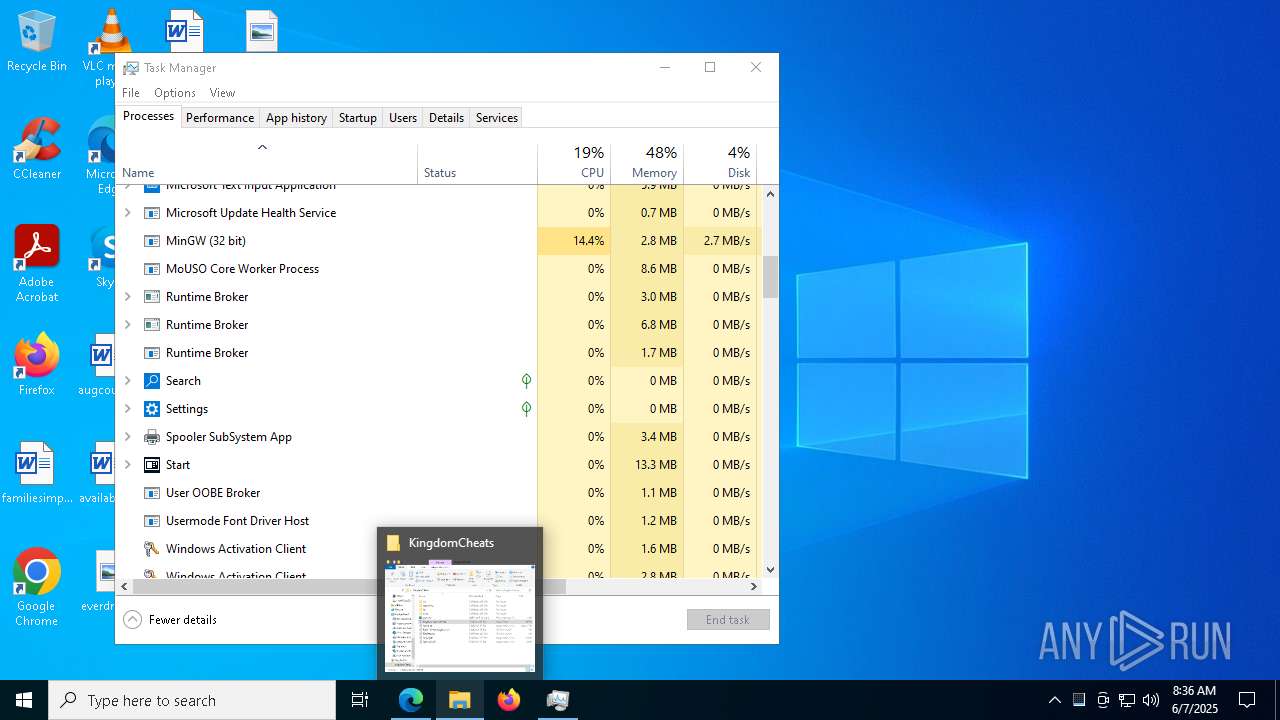Open the network icon in system tray
Image resolution: width=1280 pixels, height=720 pixels.
coord(1127,700)
